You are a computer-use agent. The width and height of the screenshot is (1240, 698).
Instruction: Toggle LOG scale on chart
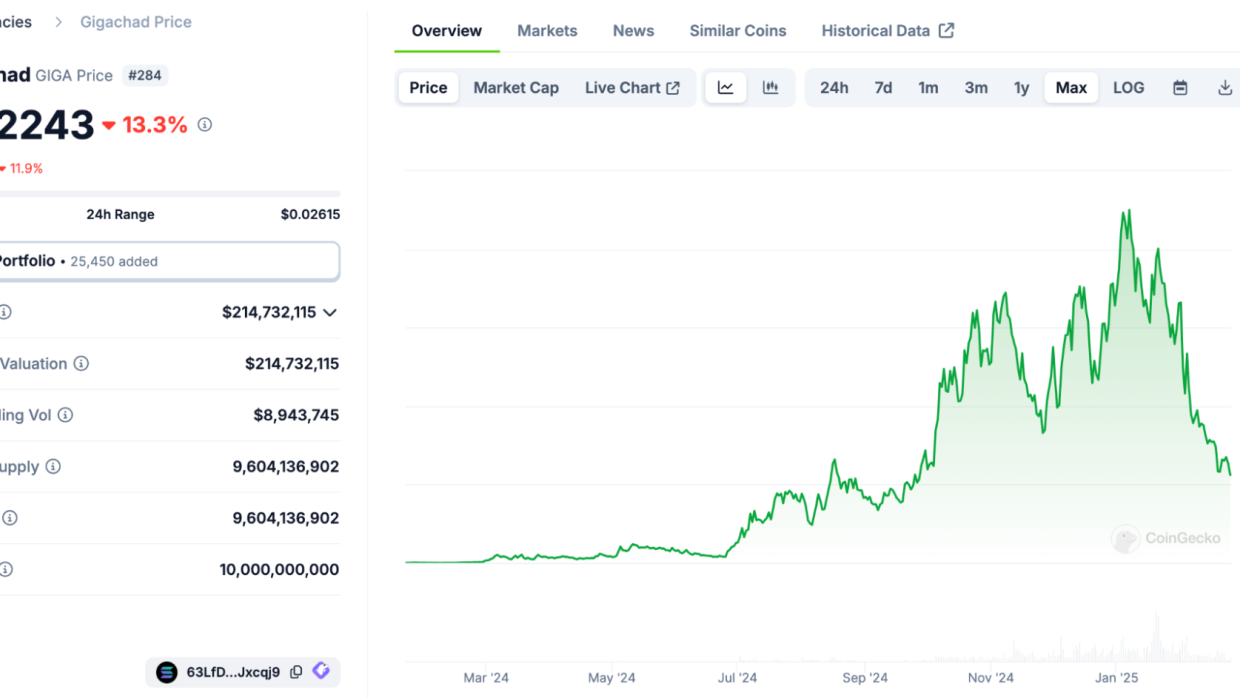point(1129,88)
